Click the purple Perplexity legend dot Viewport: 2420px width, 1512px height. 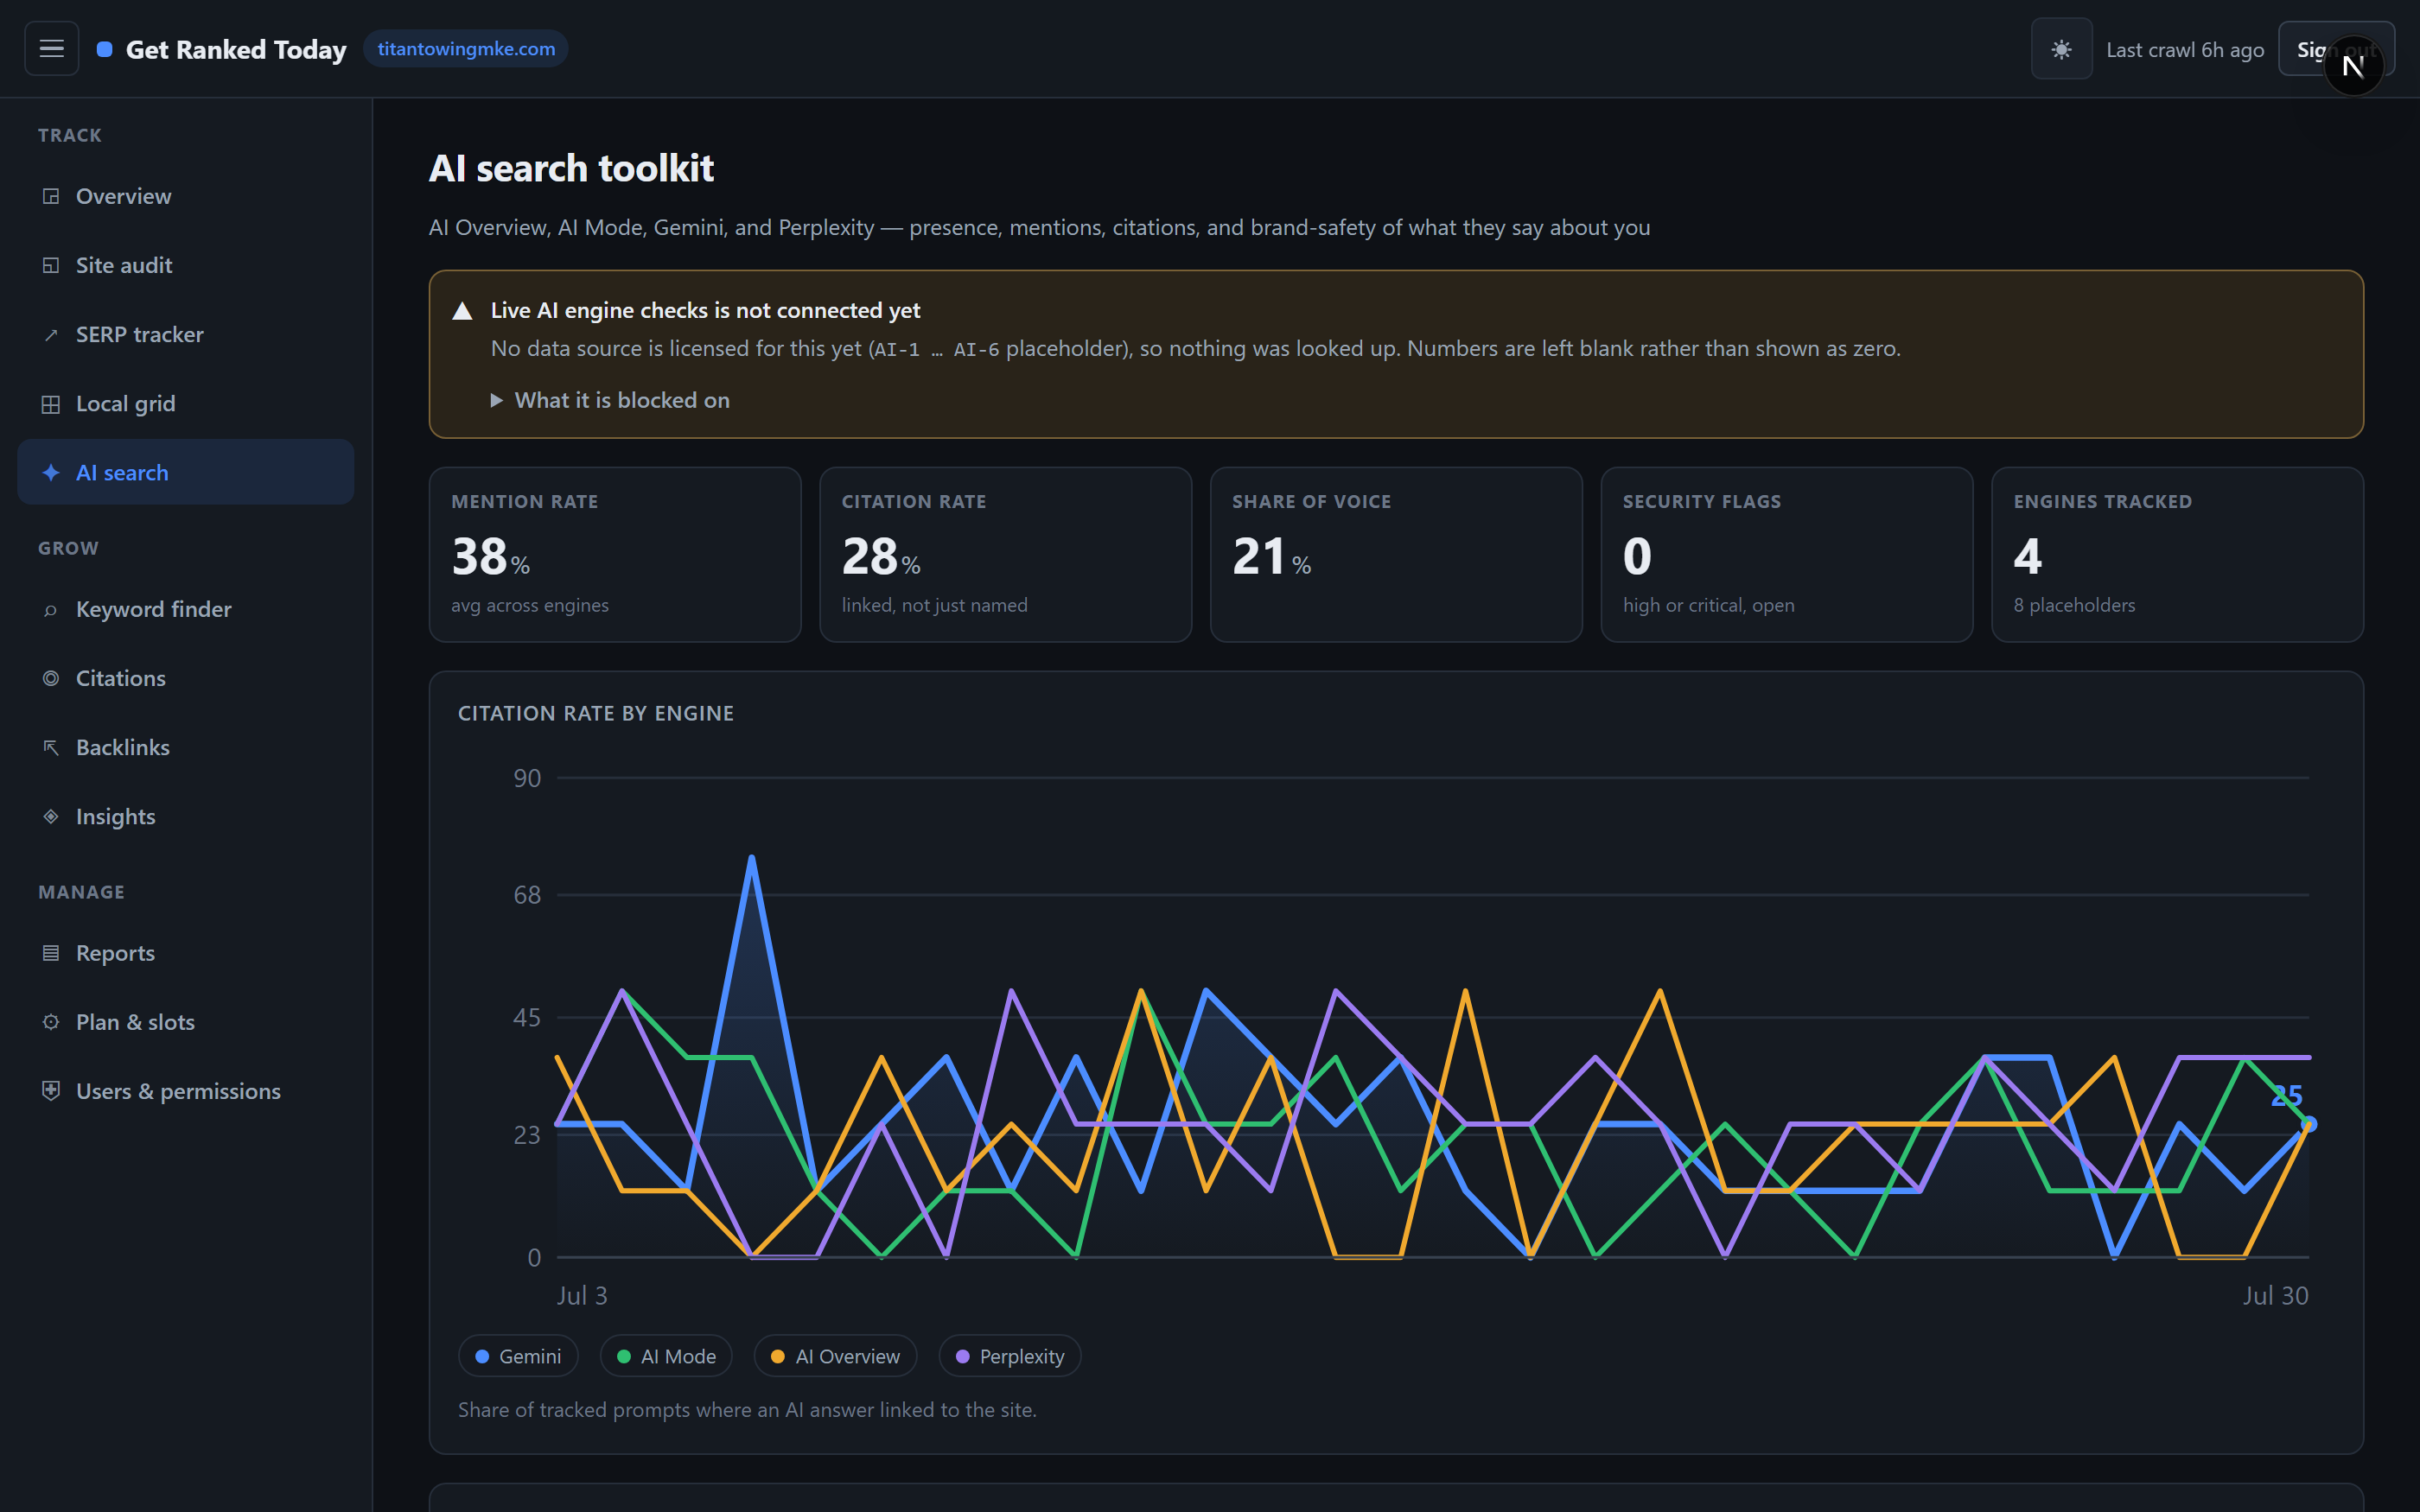pos(963,1357)
